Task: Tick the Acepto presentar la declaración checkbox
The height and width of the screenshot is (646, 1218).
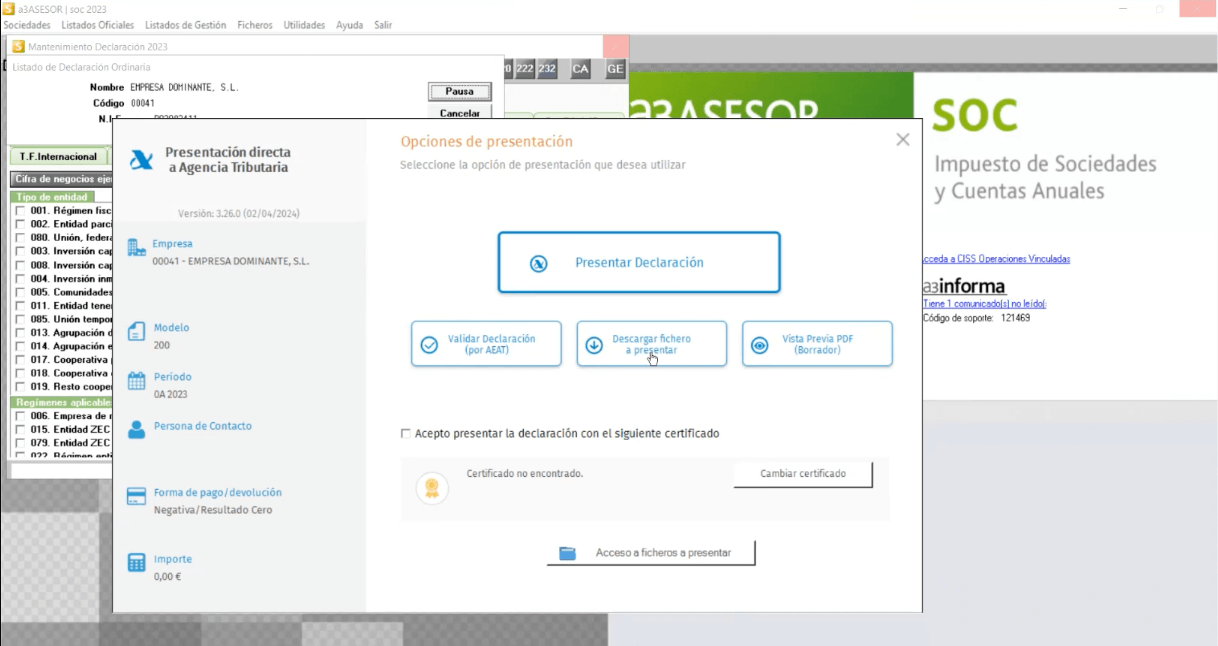Action: click(x=405, y=433)
